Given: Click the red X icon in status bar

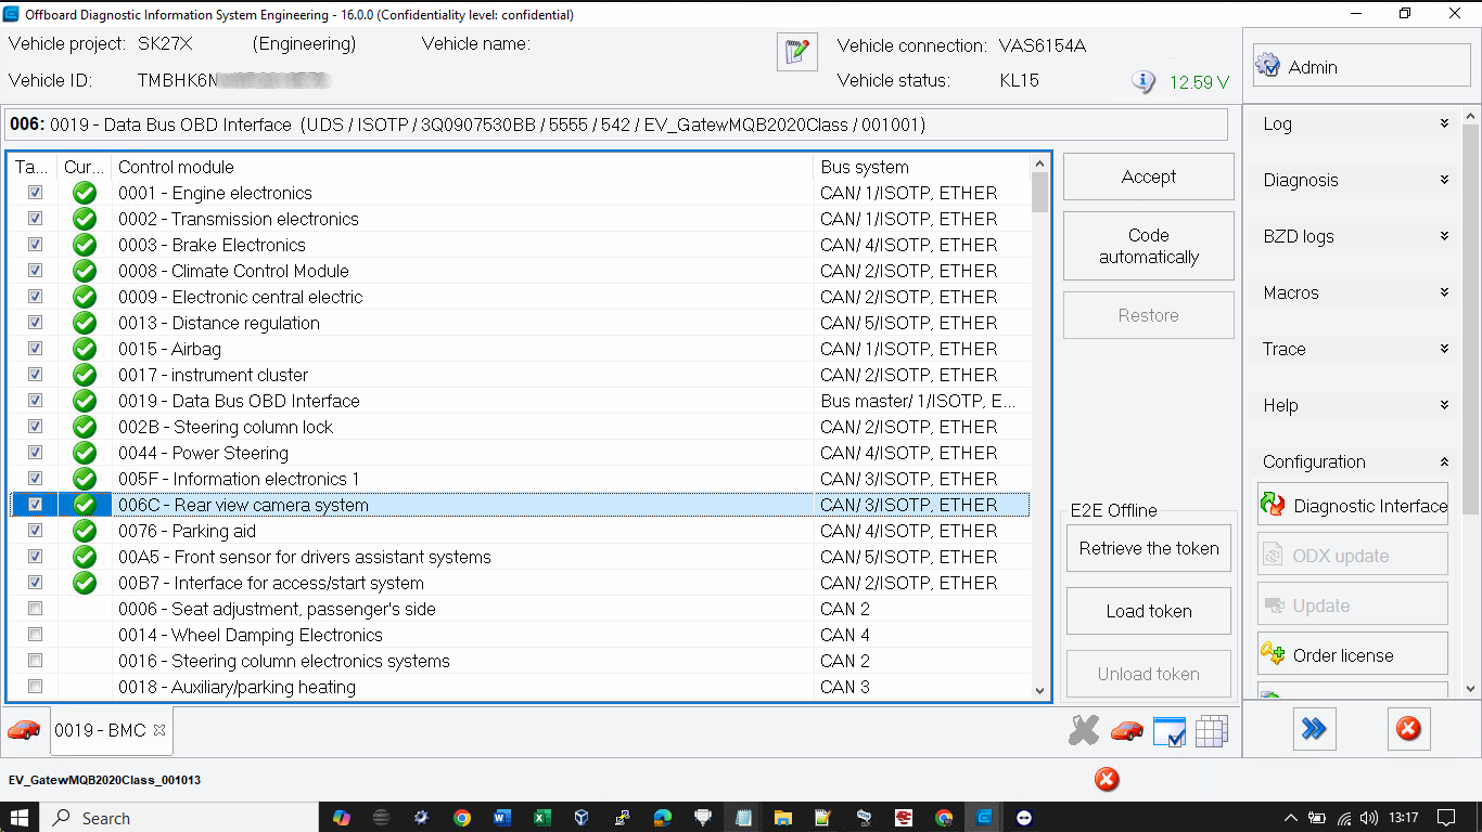Looking at the screenshot, I should (x=1106, y=780).
